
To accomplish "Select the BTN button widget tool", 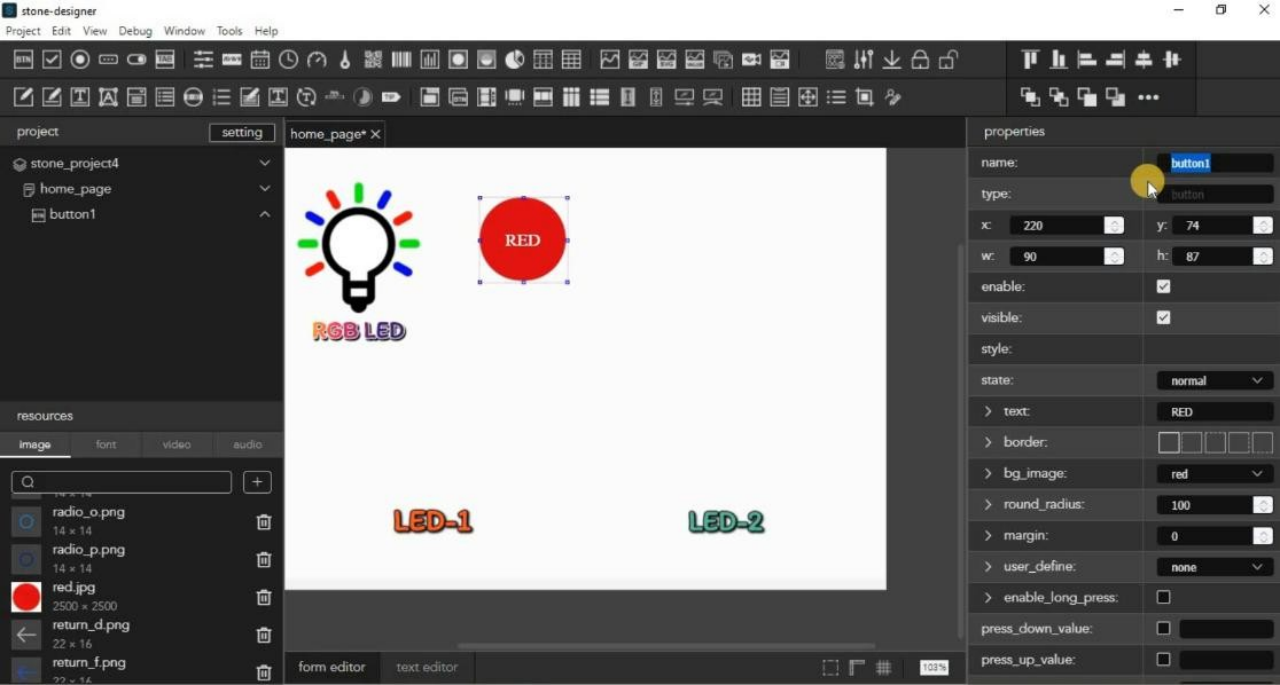I will click(x=23, y=60).
